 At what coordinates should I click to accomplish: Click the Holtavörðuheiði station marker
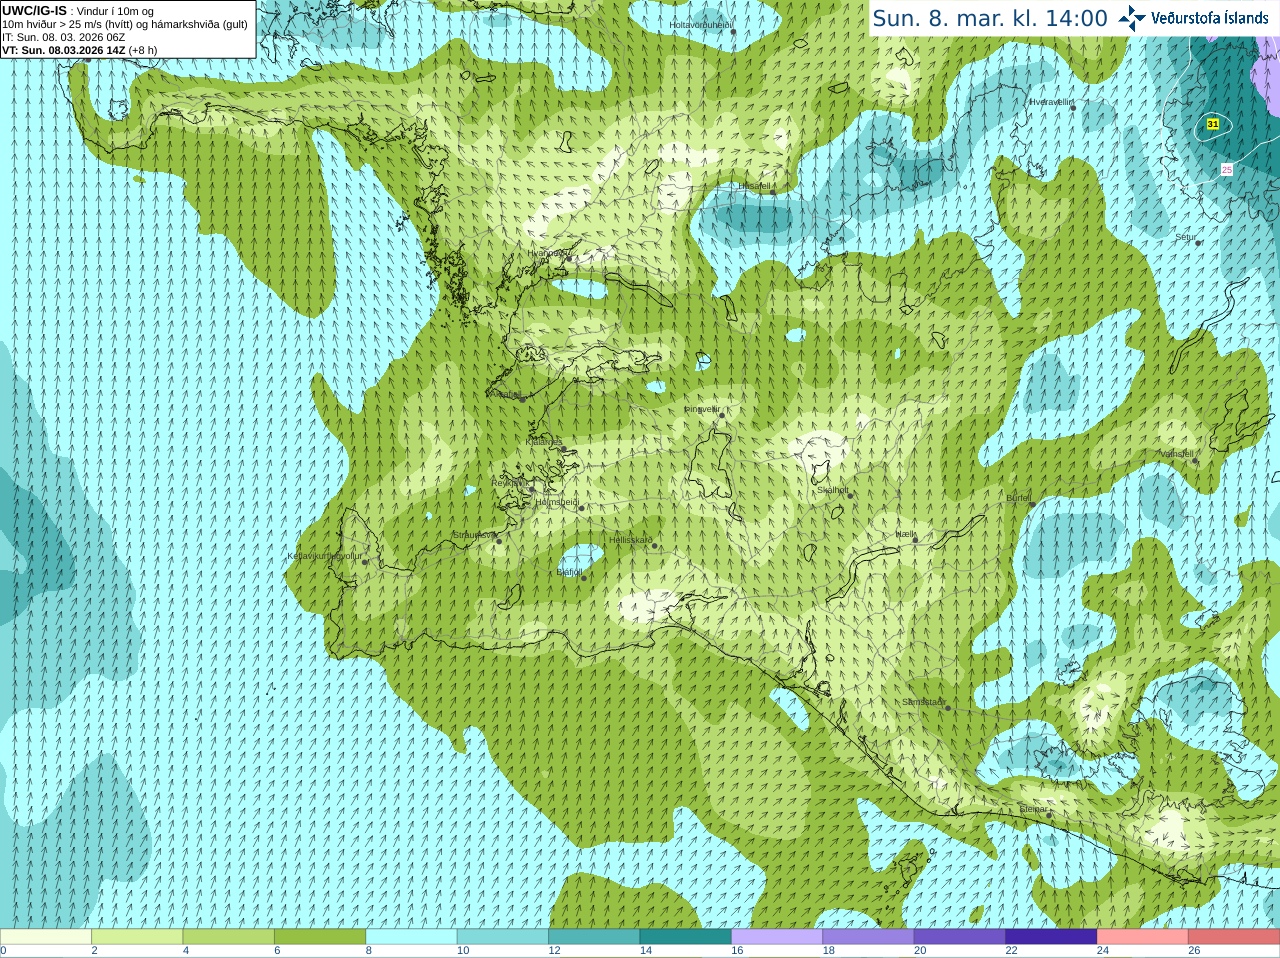pos(733,31)
